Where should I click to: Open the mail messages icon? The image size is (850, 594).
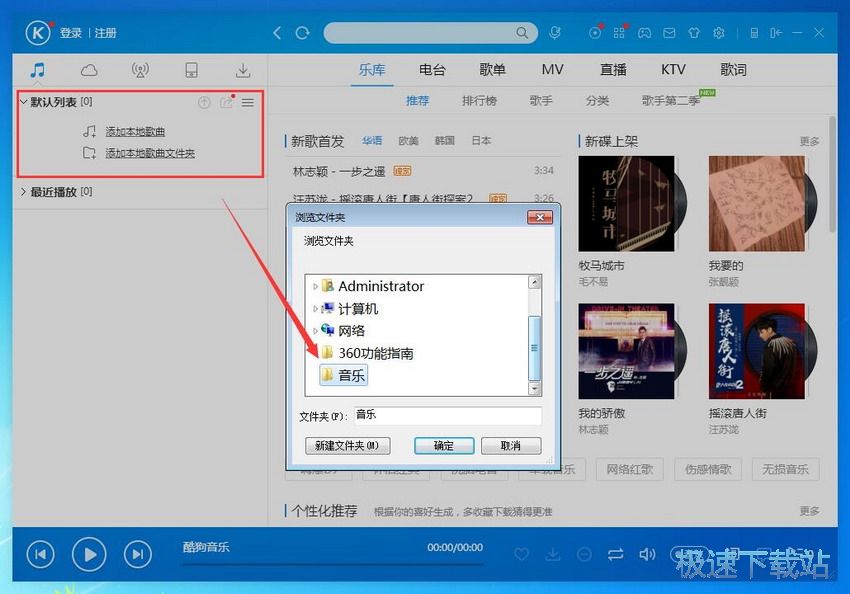tap(669, 33)
